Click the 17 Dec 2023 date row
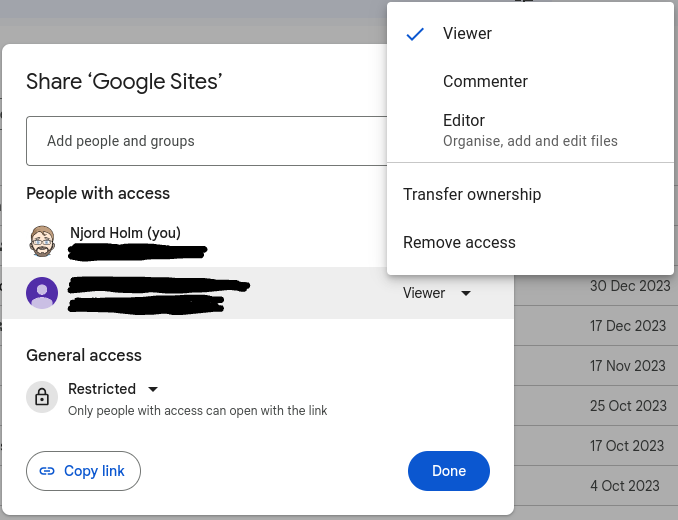678x520 pixels. click(628, 325)
